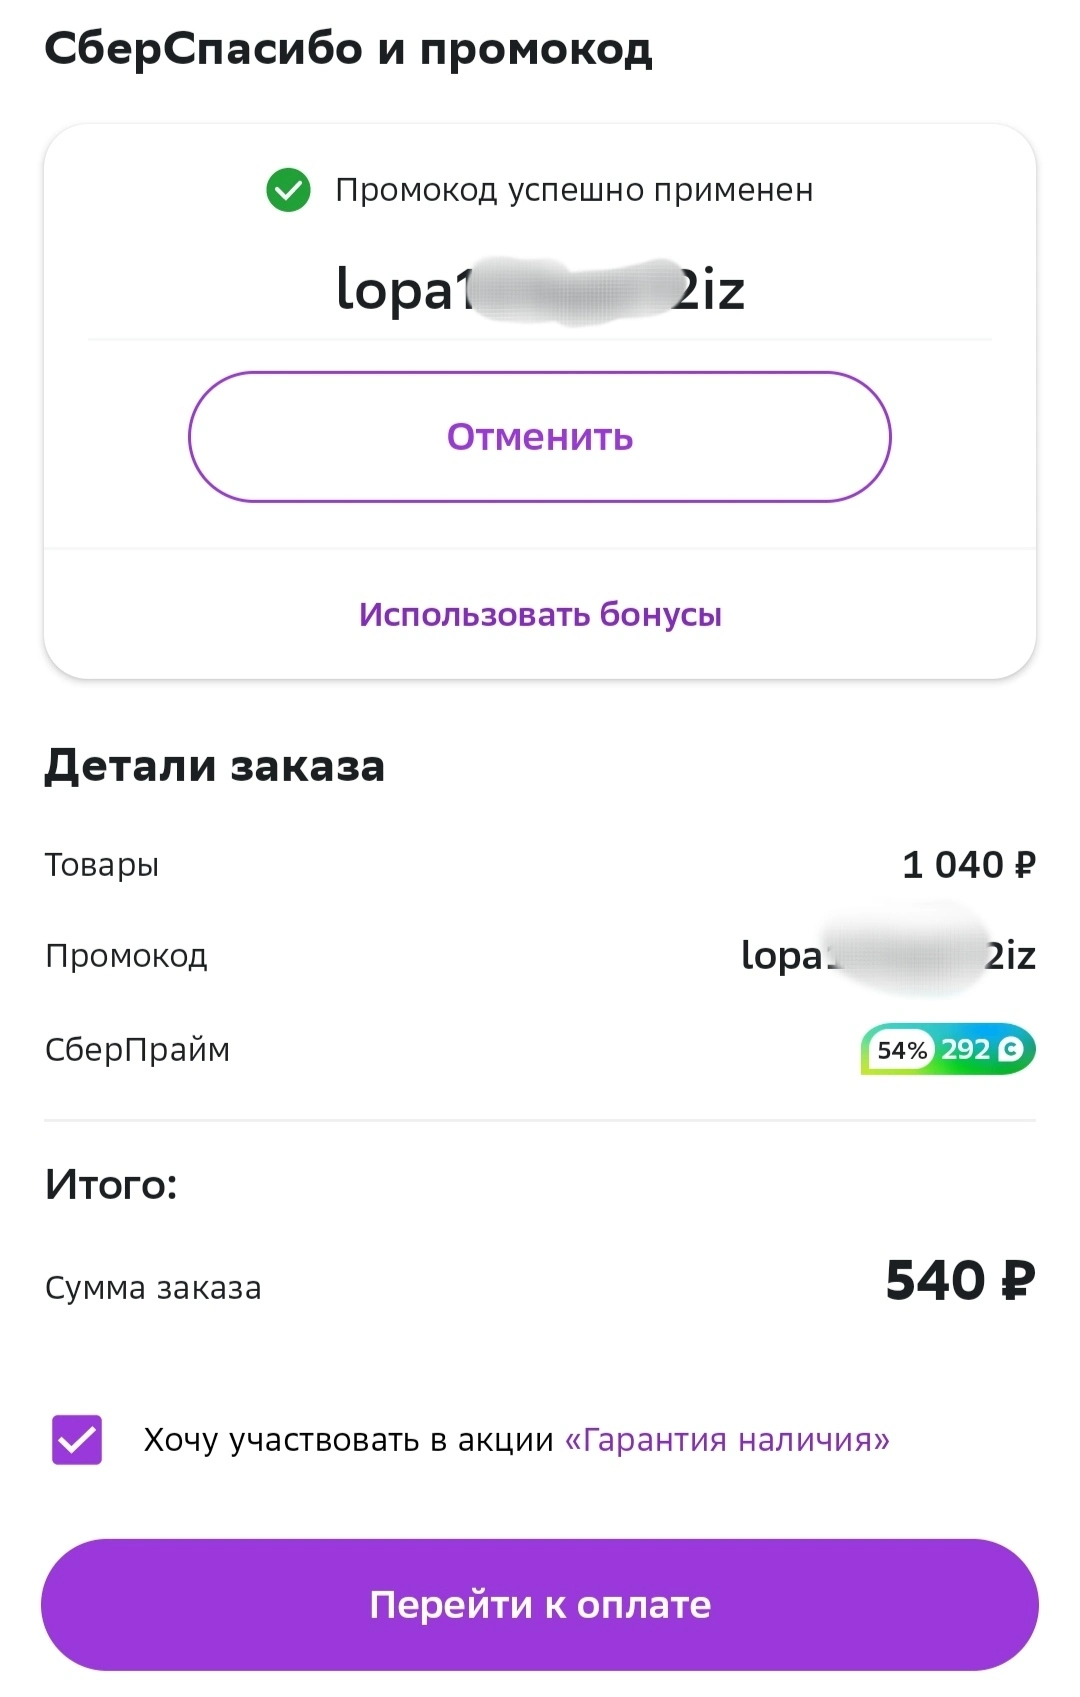Tap the applied promo code field
The height and width of the screenshot is (1697, 1080).
coord(540,290)
